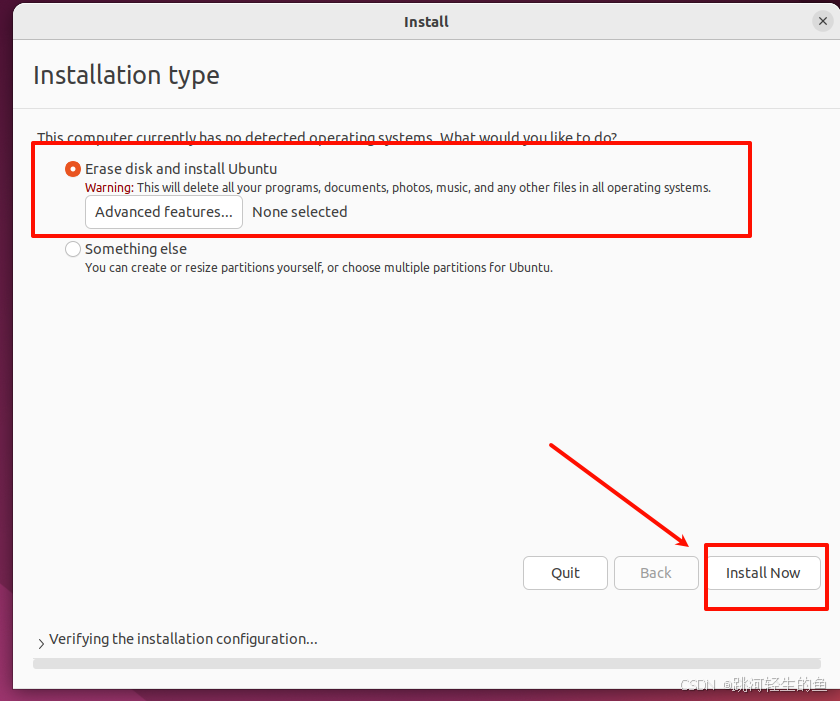Click the Install window title
Screen dimensions: 840x701
tap(426, 22)
